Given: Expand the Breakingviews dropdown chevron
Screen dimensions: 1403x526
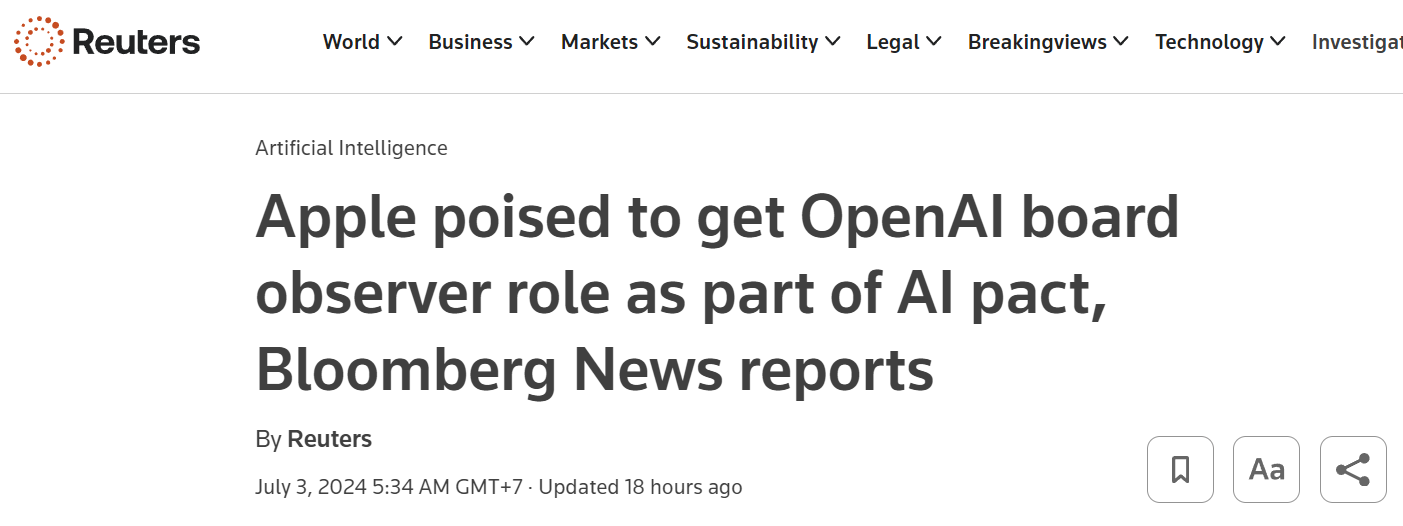Looking at the screenshot, I should coord(1121,42).
